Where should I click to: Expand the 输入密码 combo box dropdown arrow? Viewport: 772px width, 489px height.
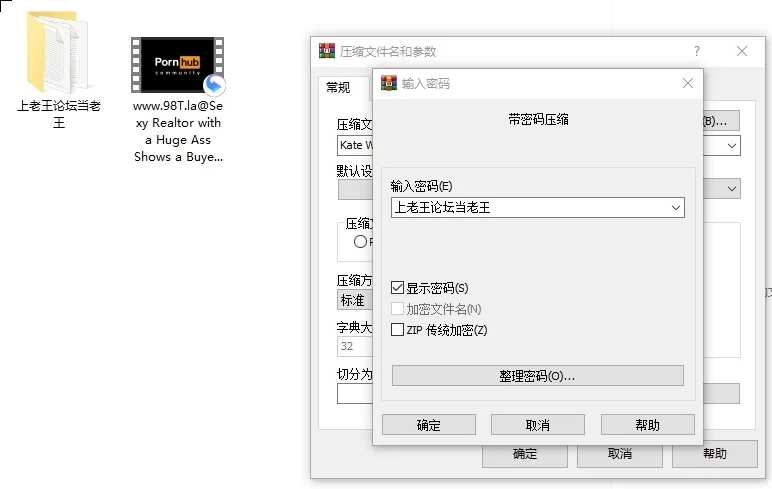tap(676, 208)
